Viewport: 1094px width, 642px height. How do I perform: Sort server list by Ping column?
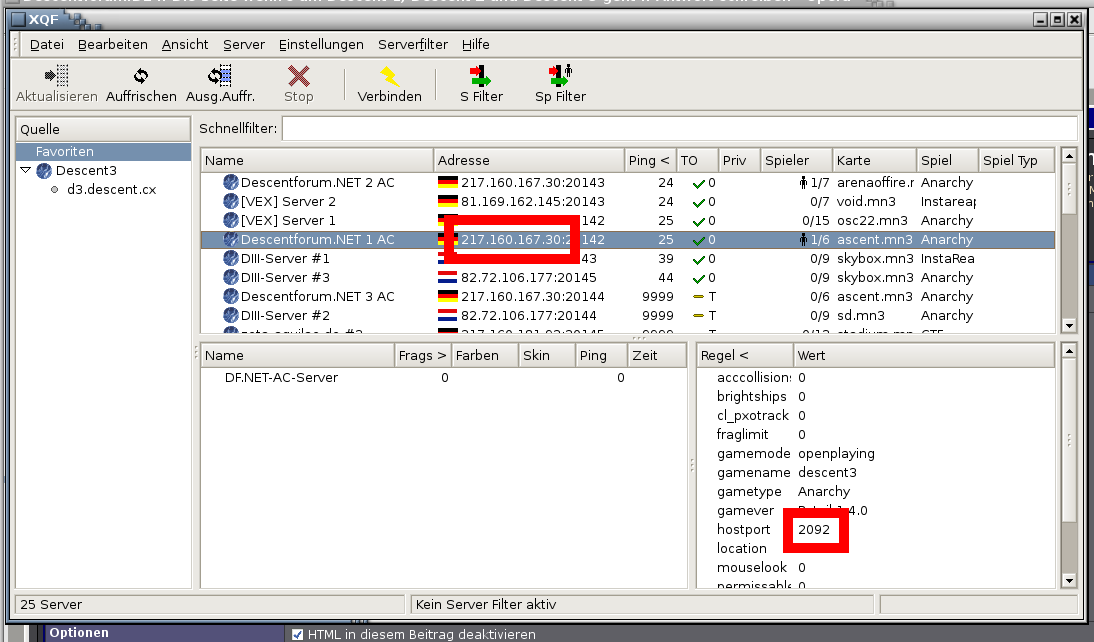[649, 160]
